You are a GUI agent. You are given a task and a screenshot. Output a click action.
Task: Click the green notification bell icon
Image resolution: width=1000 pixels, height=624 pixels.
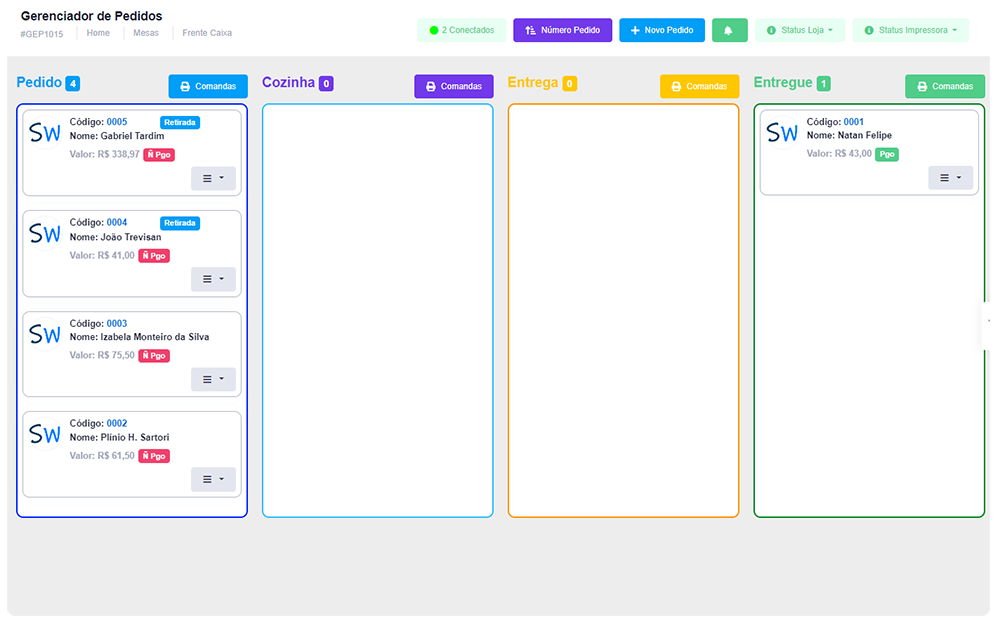point(729,30)
